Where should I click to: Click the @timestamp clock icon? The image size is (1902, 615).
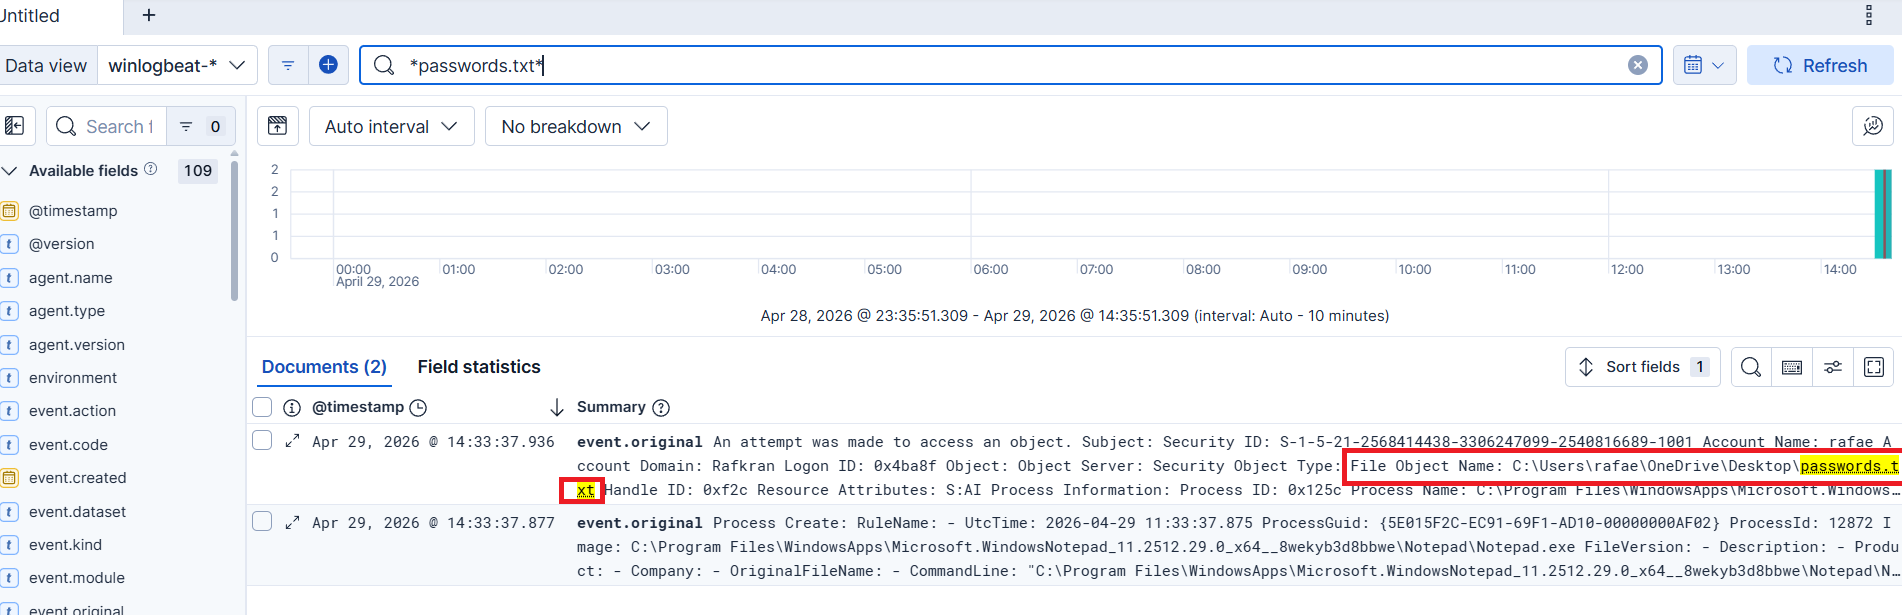pos(418,407)
